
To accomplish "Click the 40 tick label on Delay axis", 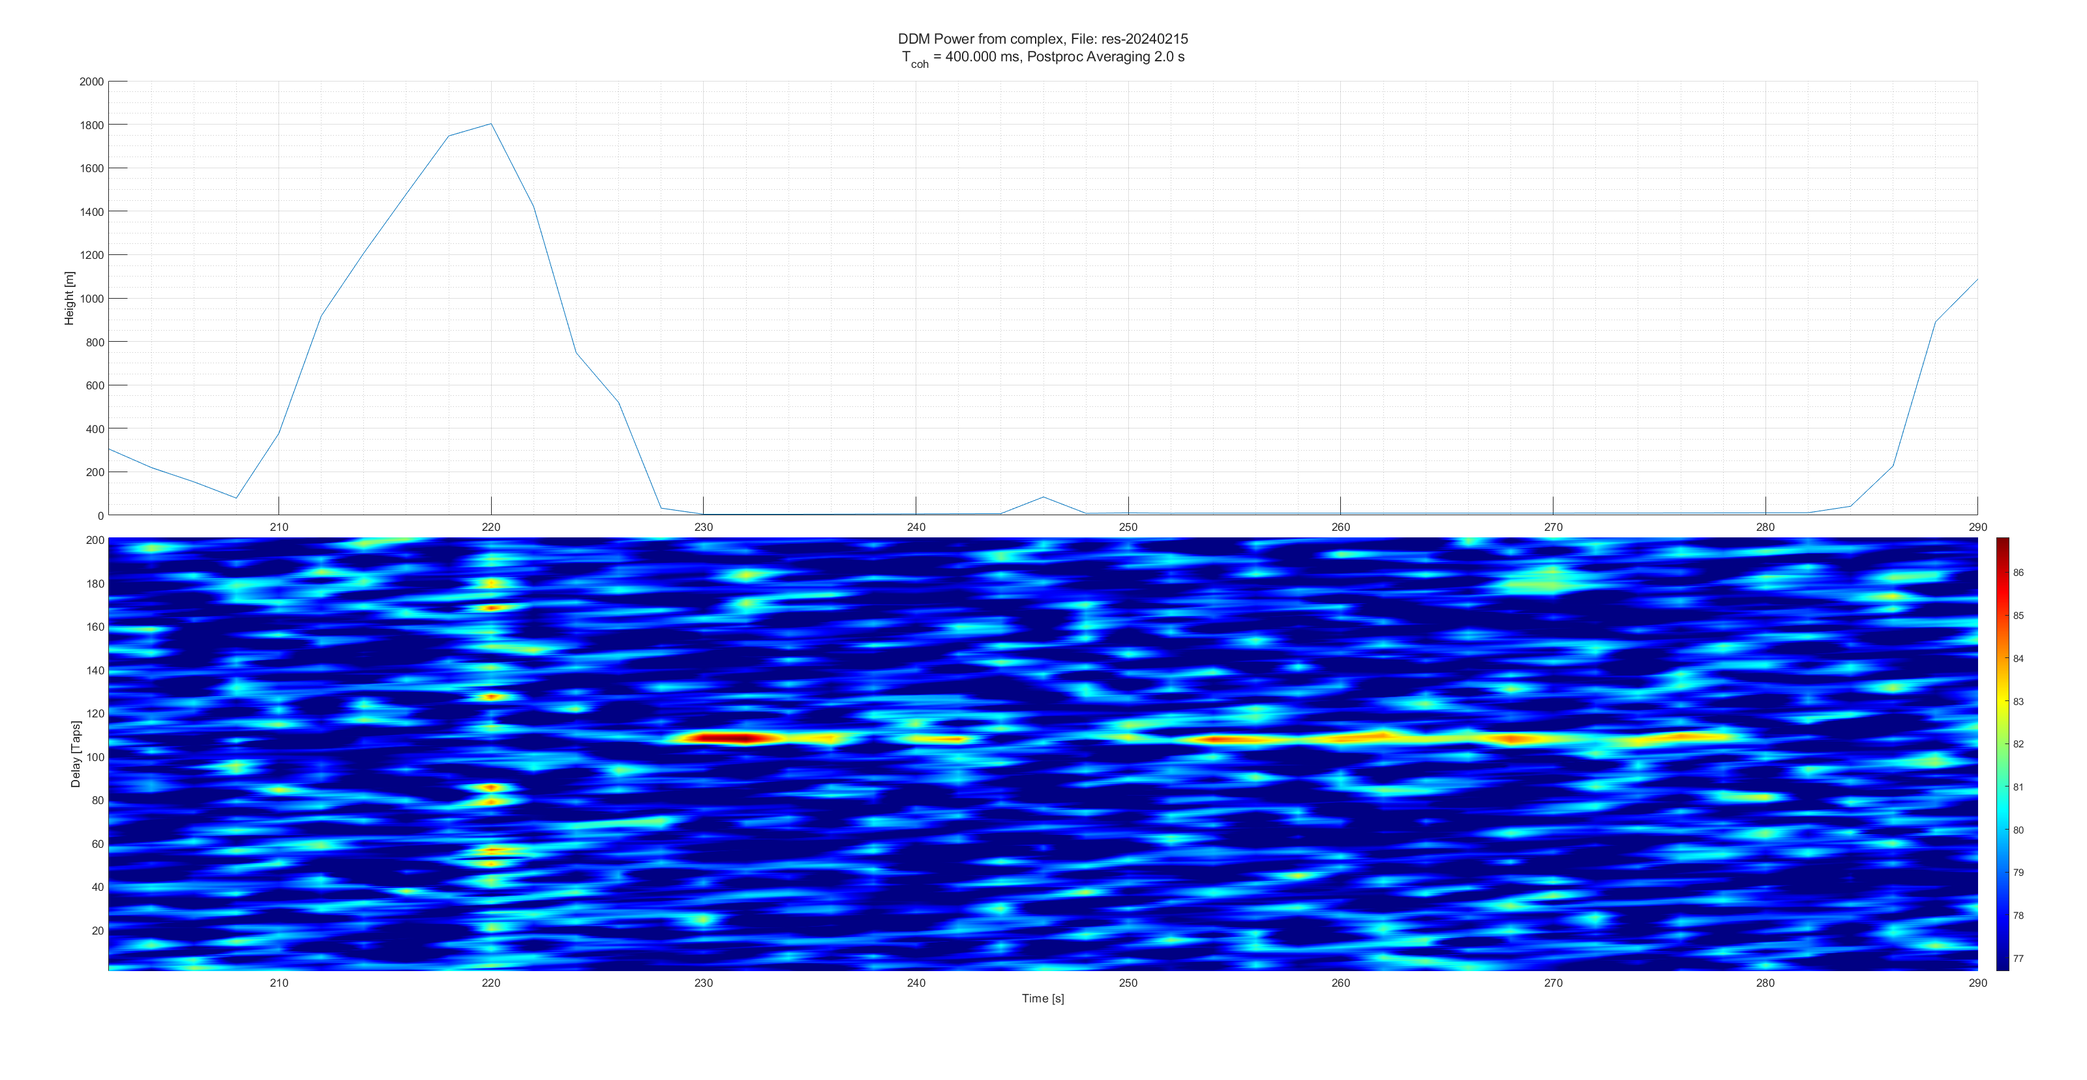I will click(98, 887).
